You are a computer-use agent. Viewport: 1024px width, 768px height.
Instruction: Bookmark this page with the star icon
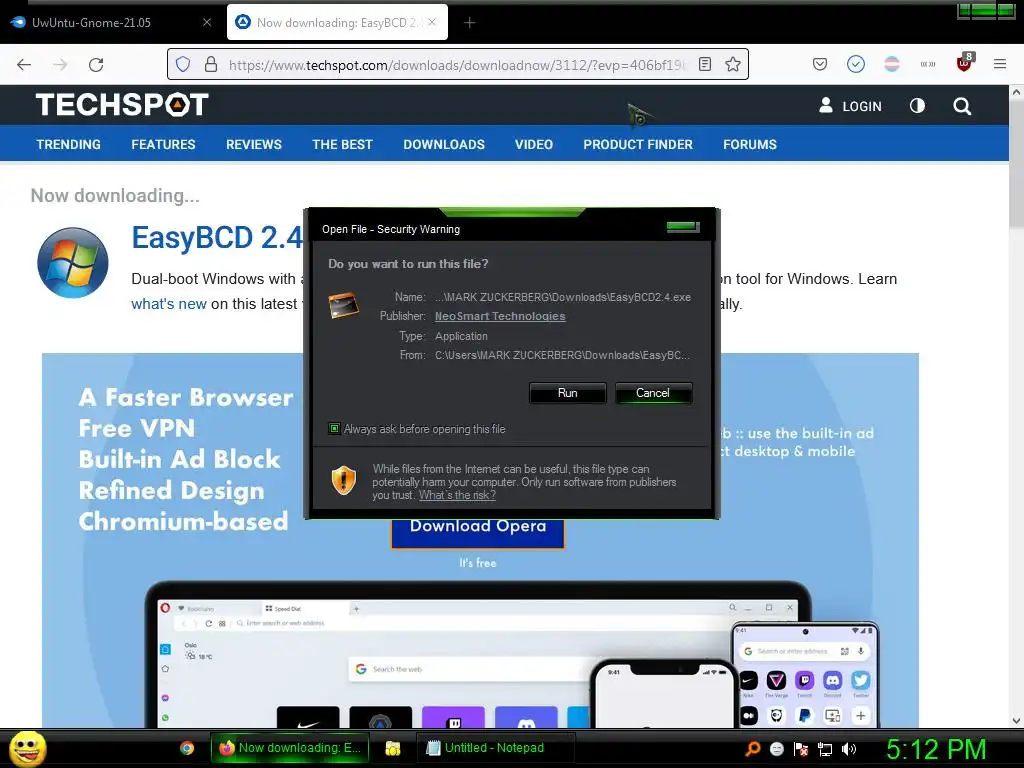pos(733,64)
